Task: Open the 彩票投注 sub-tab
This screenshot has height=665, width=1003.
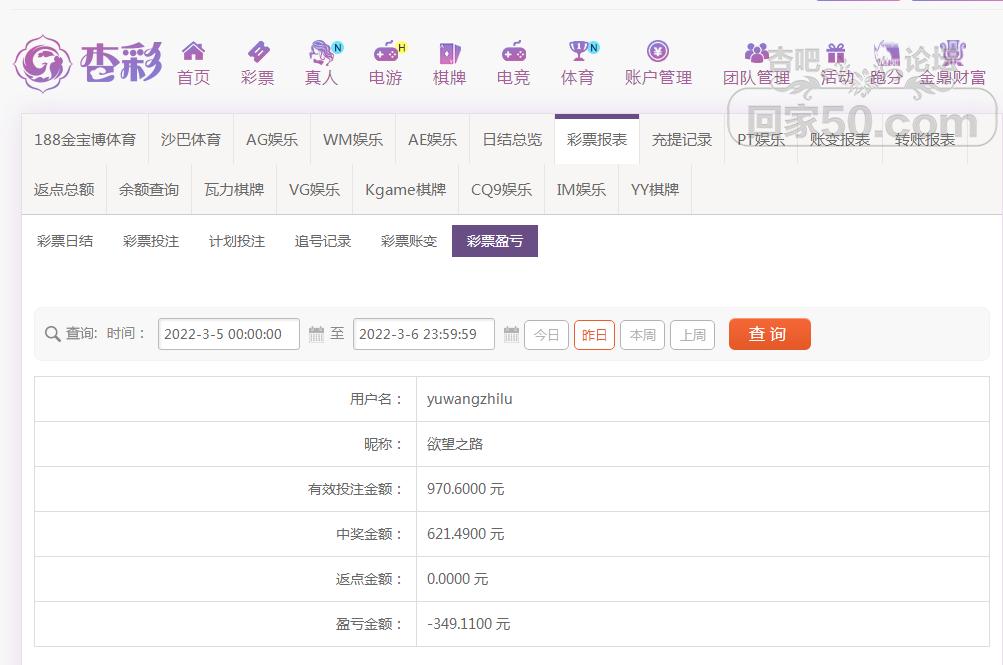Action: tap(151, 241)
